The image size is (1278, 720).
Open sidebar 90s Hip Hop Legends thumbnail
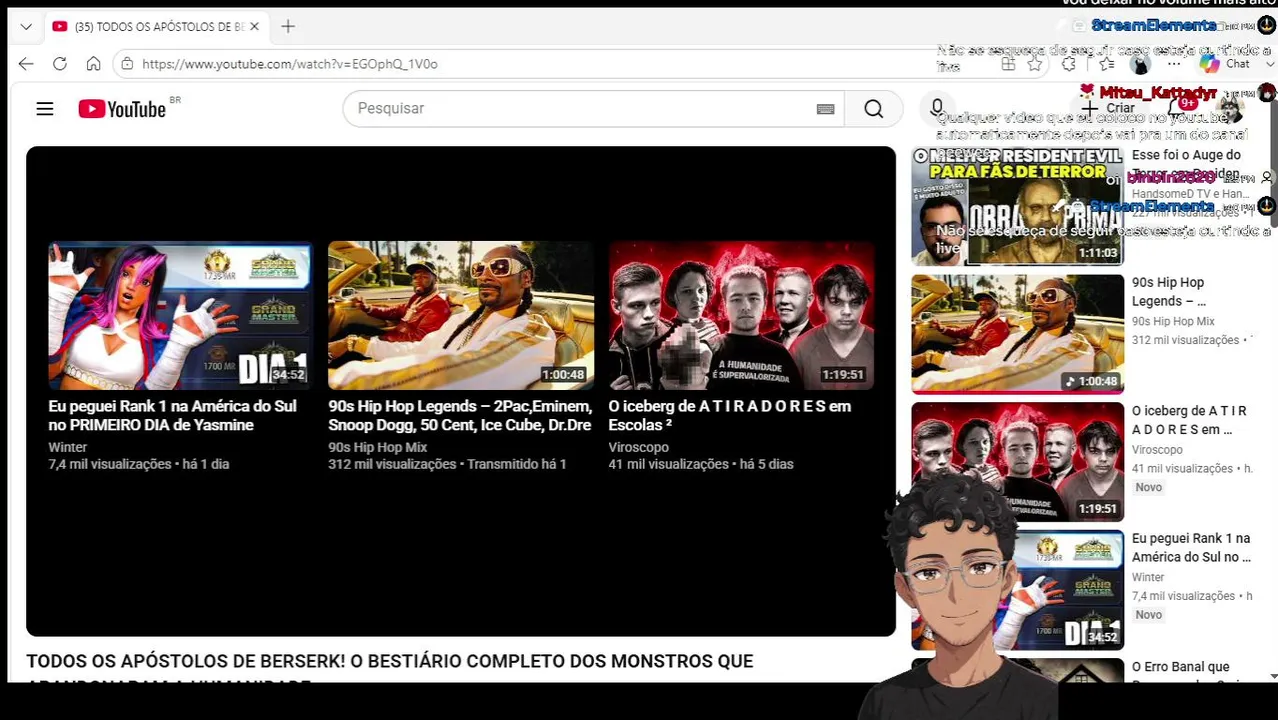1017,334
